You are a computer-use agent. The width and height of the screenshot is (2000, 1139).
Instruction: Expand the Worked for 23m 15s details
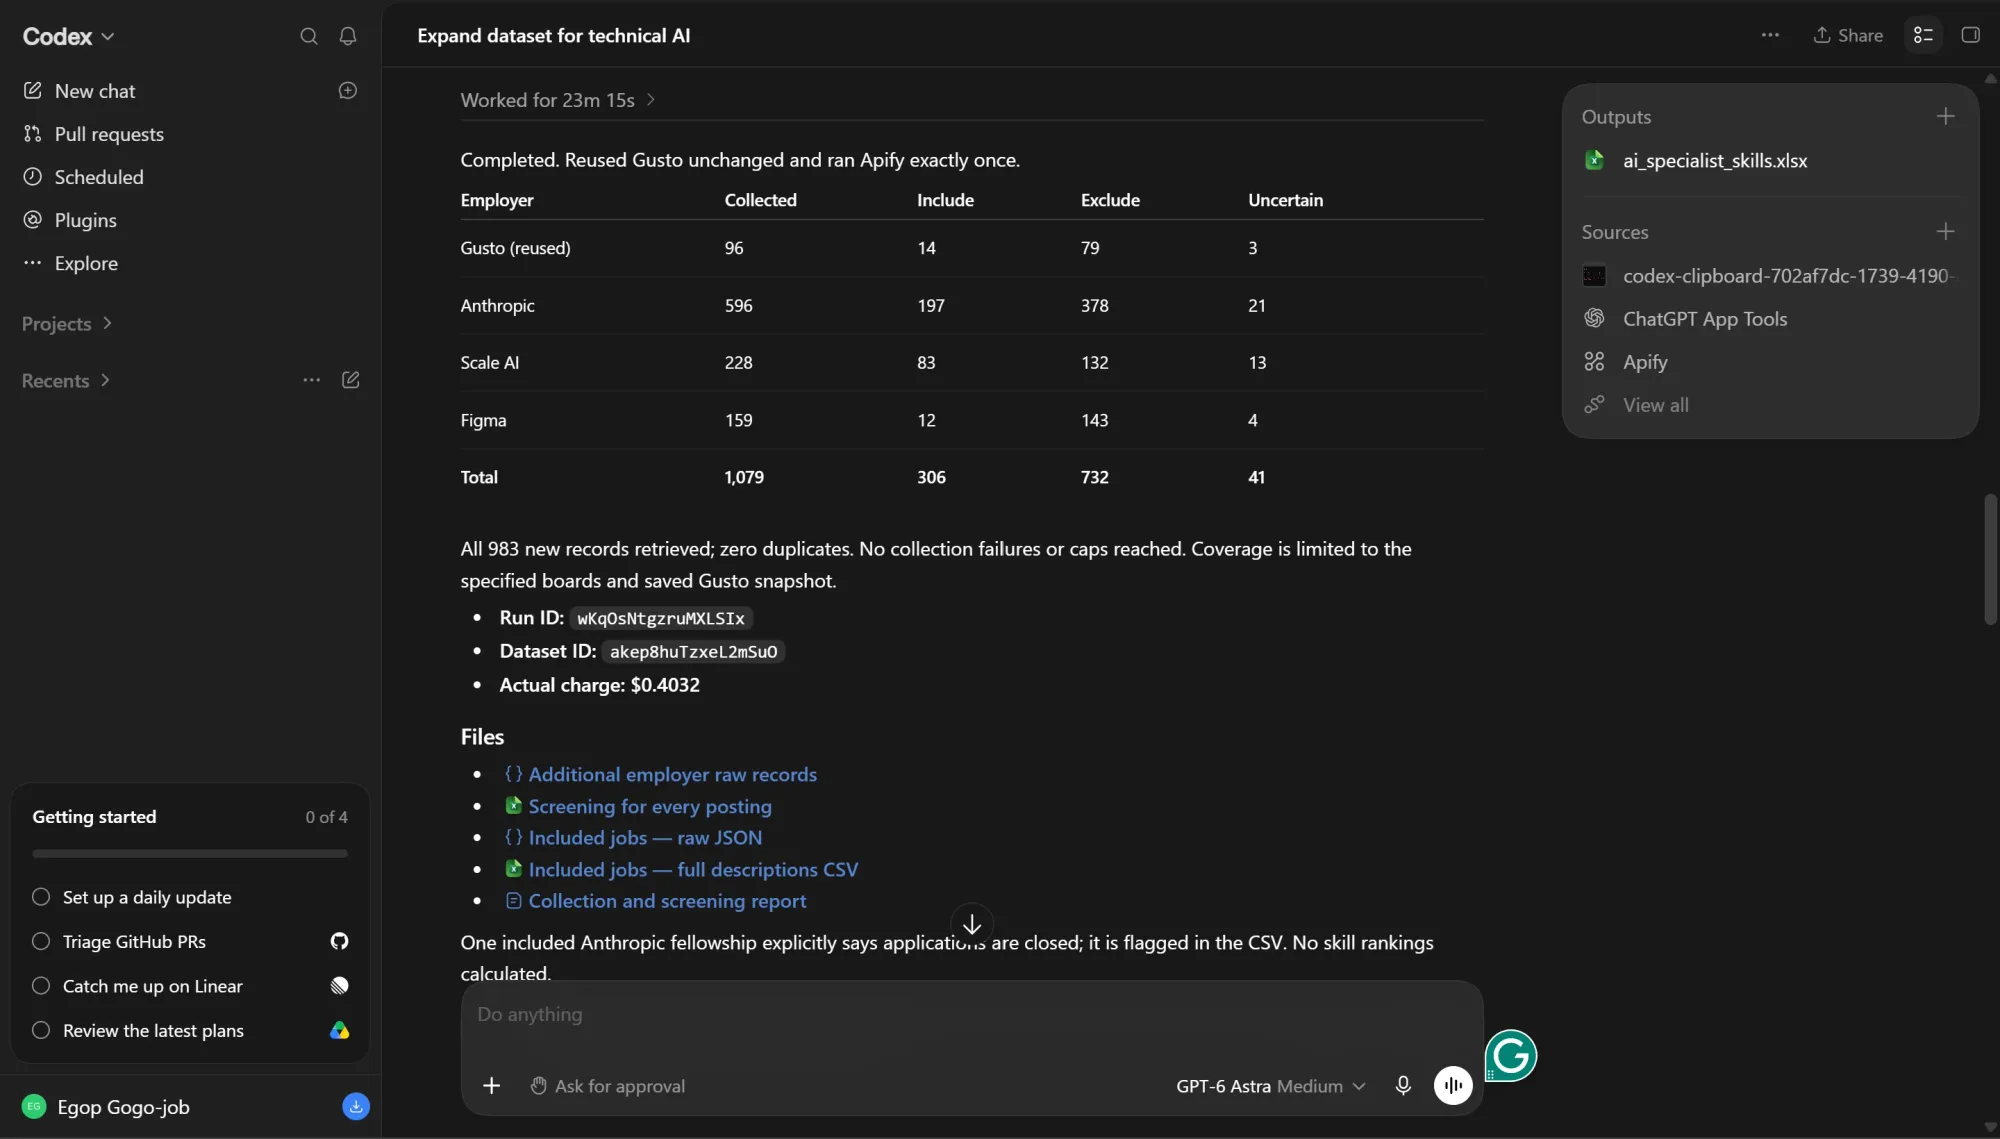click(x=558, y=100)
